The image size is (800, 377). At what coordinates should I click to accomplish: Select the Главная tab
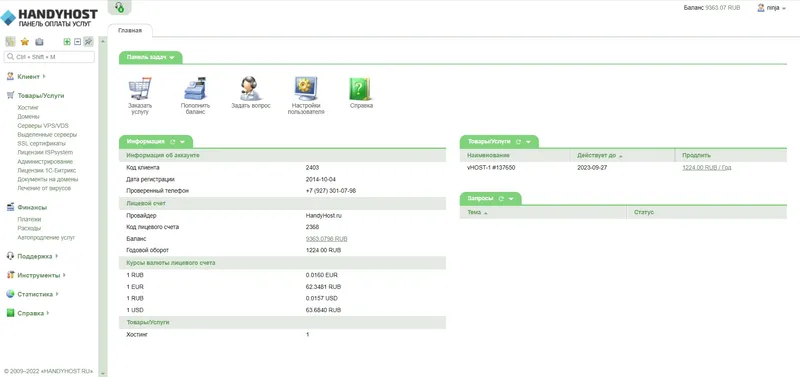coord(130,31)
